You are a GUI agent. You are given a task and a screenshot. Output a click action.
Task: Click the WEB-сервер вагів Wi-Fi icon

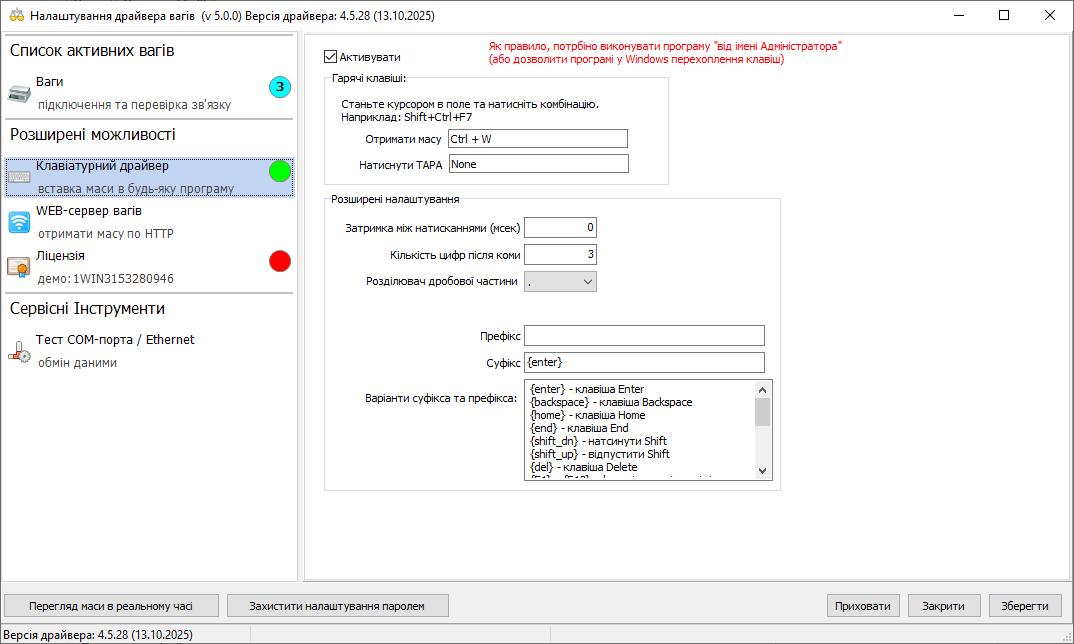(x=20, y=222)
